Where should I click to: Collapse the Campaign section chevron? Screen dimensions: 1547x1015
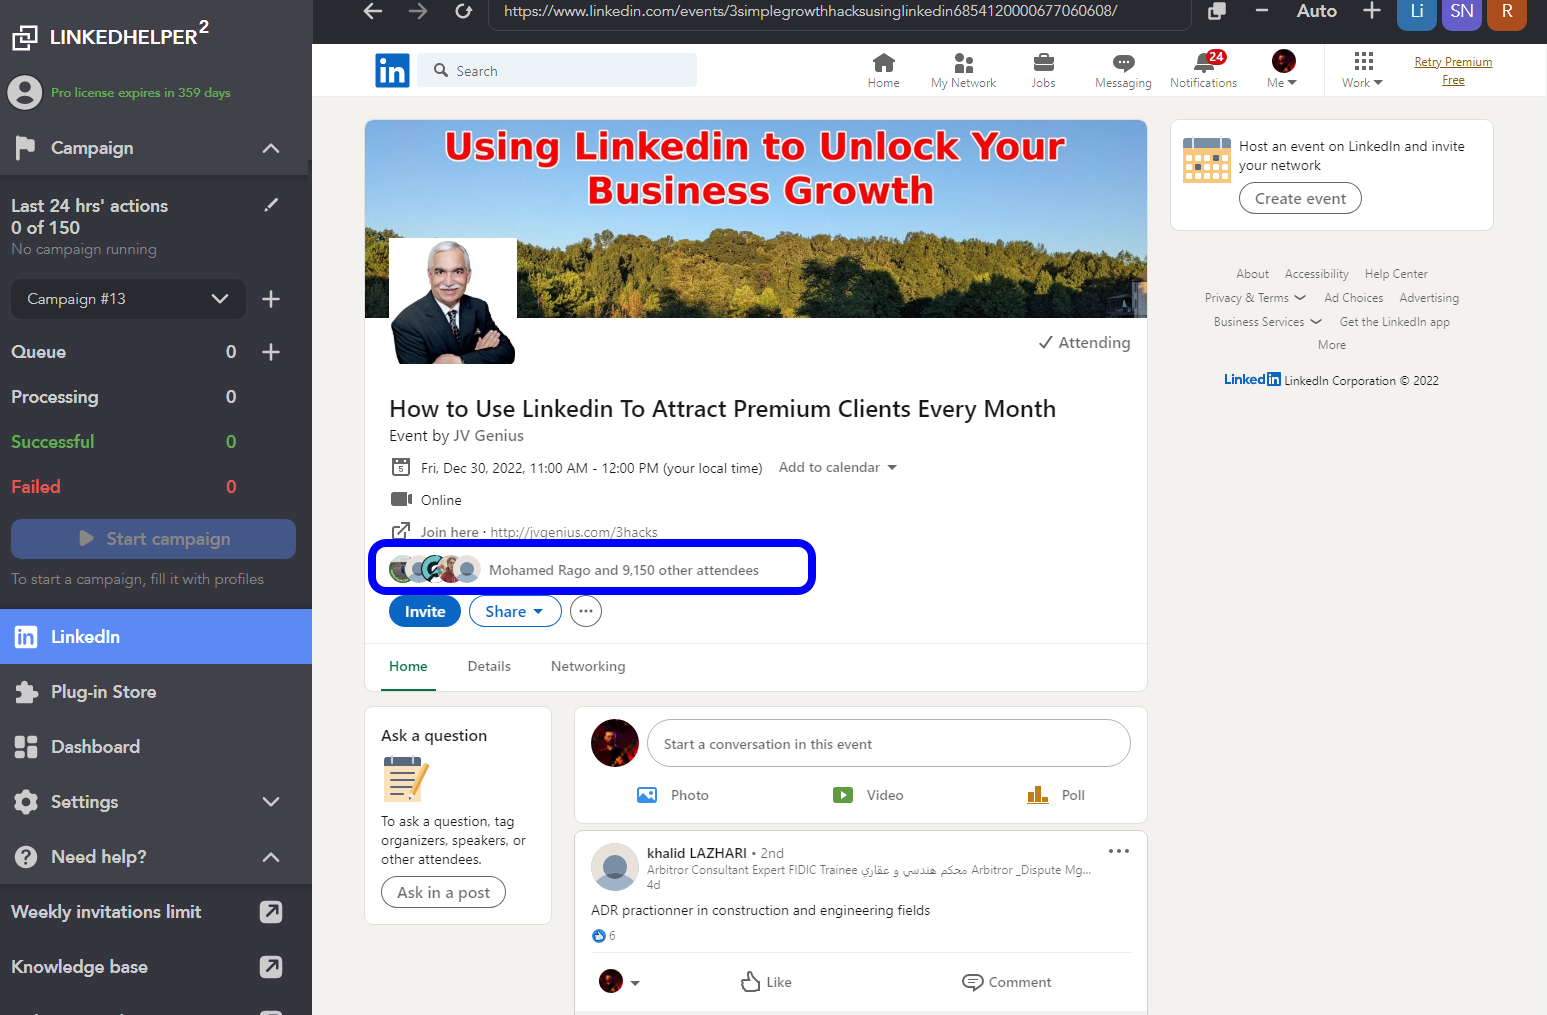271,148
